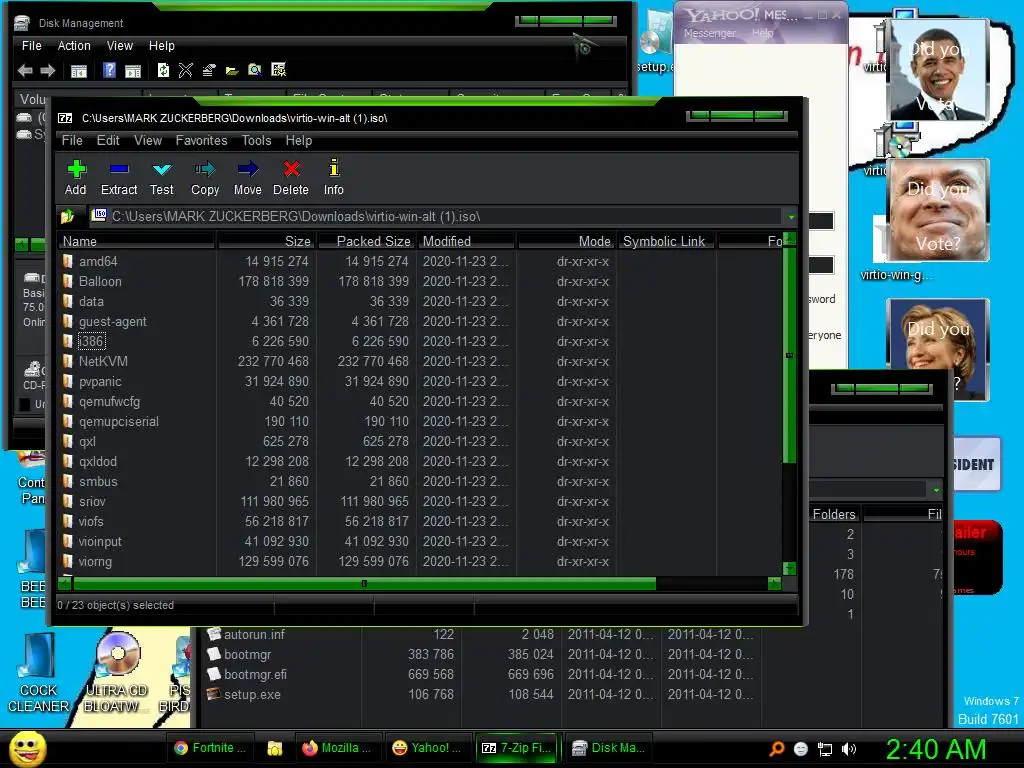Viewport: 1024px width, 768px height.
Task: Click the Add button in 7-Zip toolbar
Action: 76,177
